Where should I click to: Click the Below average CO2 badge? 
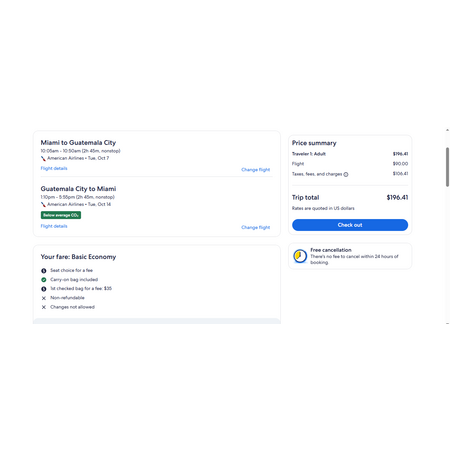tap(61, 215)
